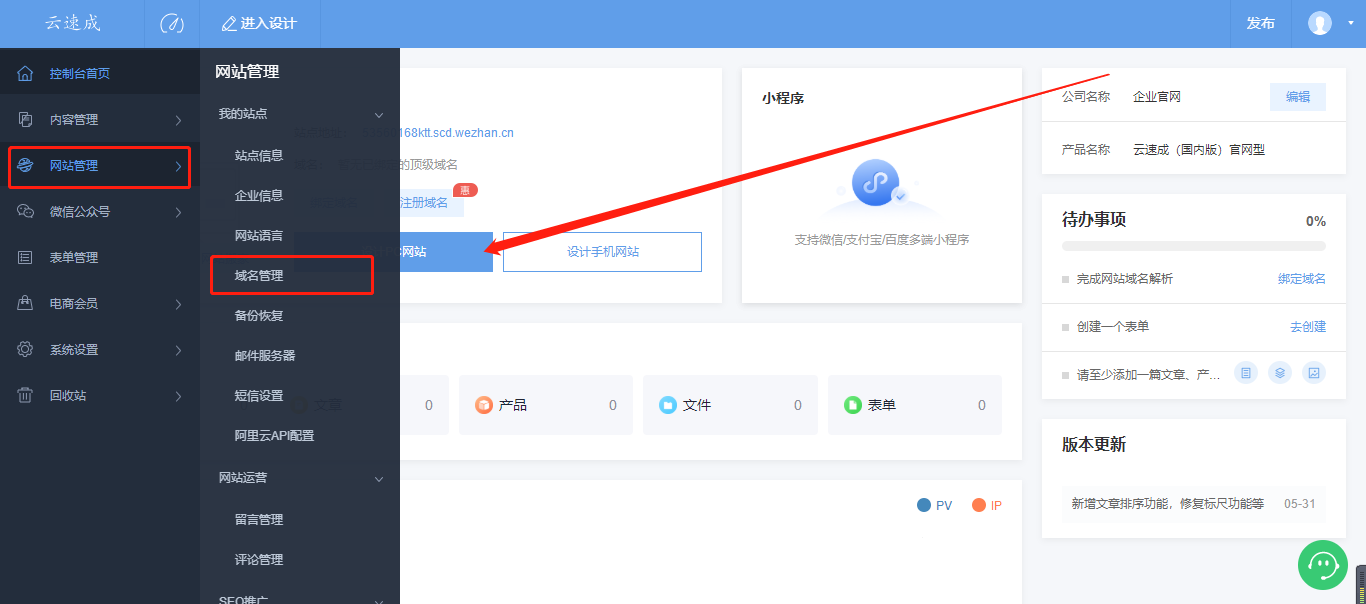Image resolution: width=1366 pixels, height=604 pixels.
Task: Toggle the IP legend series
Action: pos(987,506)
